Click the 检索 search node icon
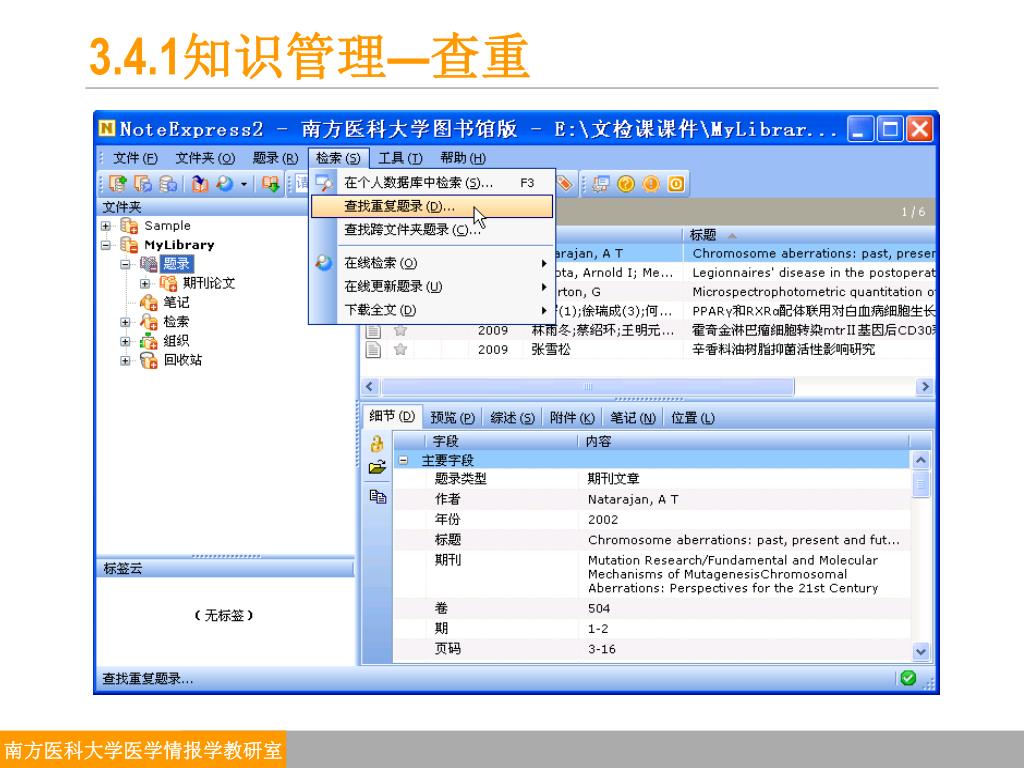This screenshot has height=768, width=1024. 148,321
